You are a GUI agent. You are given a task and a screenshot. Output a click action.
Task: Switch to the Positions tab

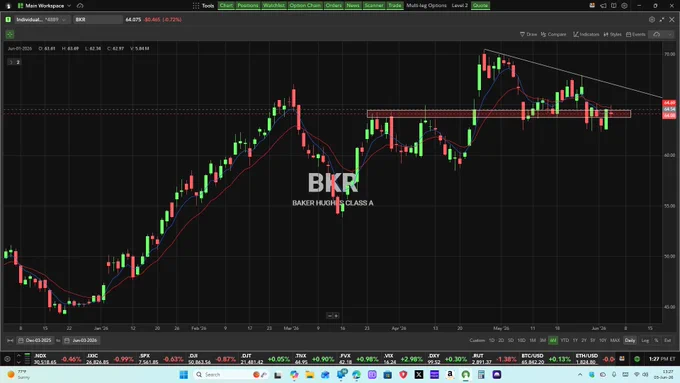pyautogui.click(x=248, y=6)
